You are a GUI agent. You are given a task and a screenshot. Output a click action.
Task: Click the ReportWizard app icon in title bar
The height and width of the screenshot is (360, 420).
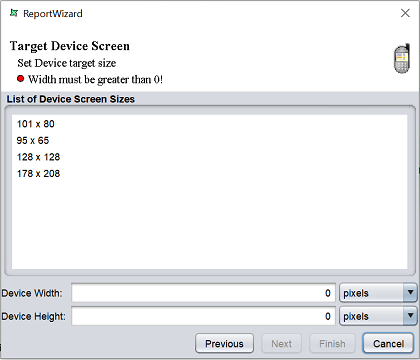coord(14,13)
